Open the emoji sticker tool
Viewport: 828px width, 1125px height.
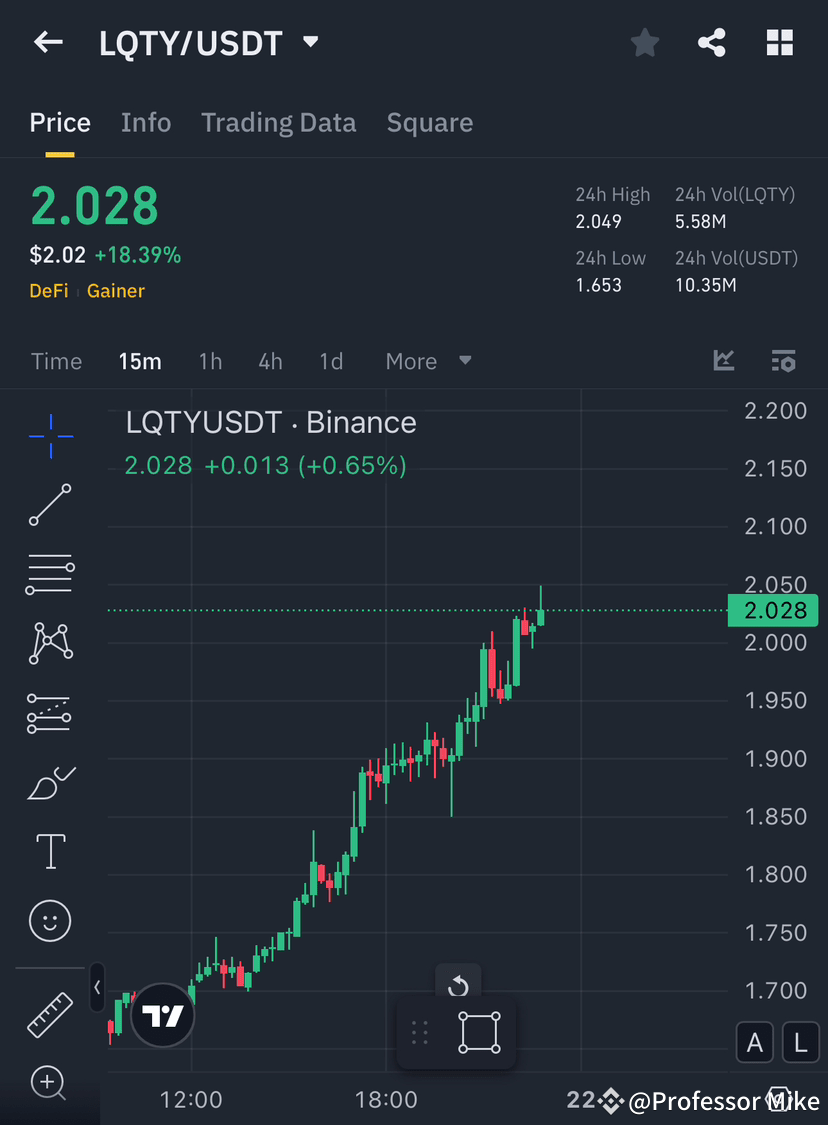pyautogui.click(x=50, y=920)
